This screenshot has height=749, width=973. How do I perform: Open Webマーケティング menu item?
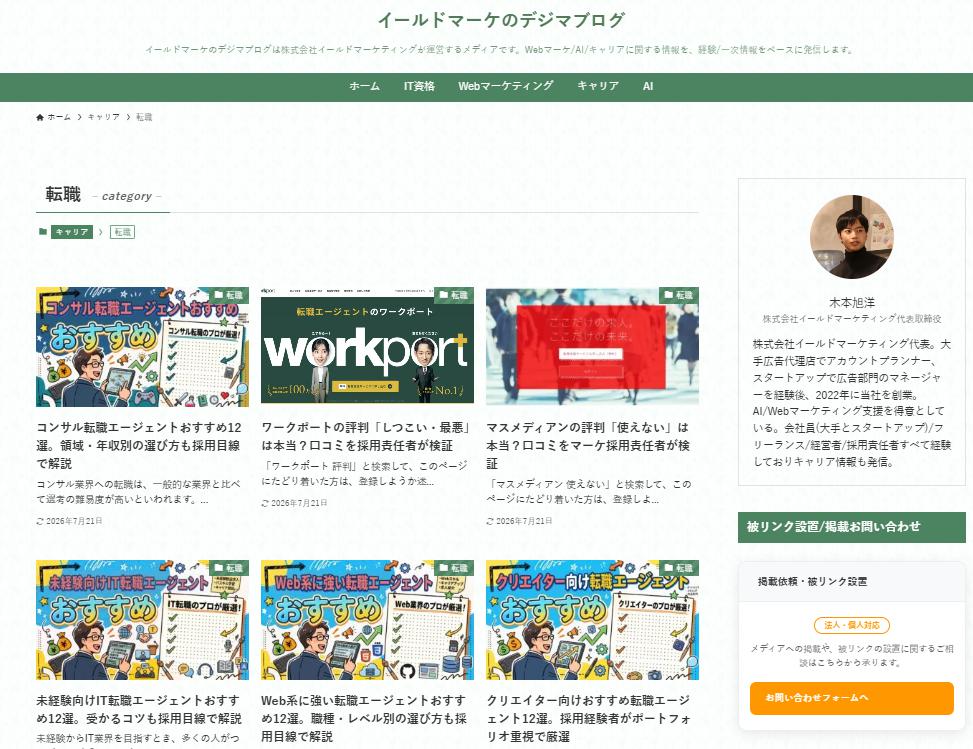click(506, 87)
